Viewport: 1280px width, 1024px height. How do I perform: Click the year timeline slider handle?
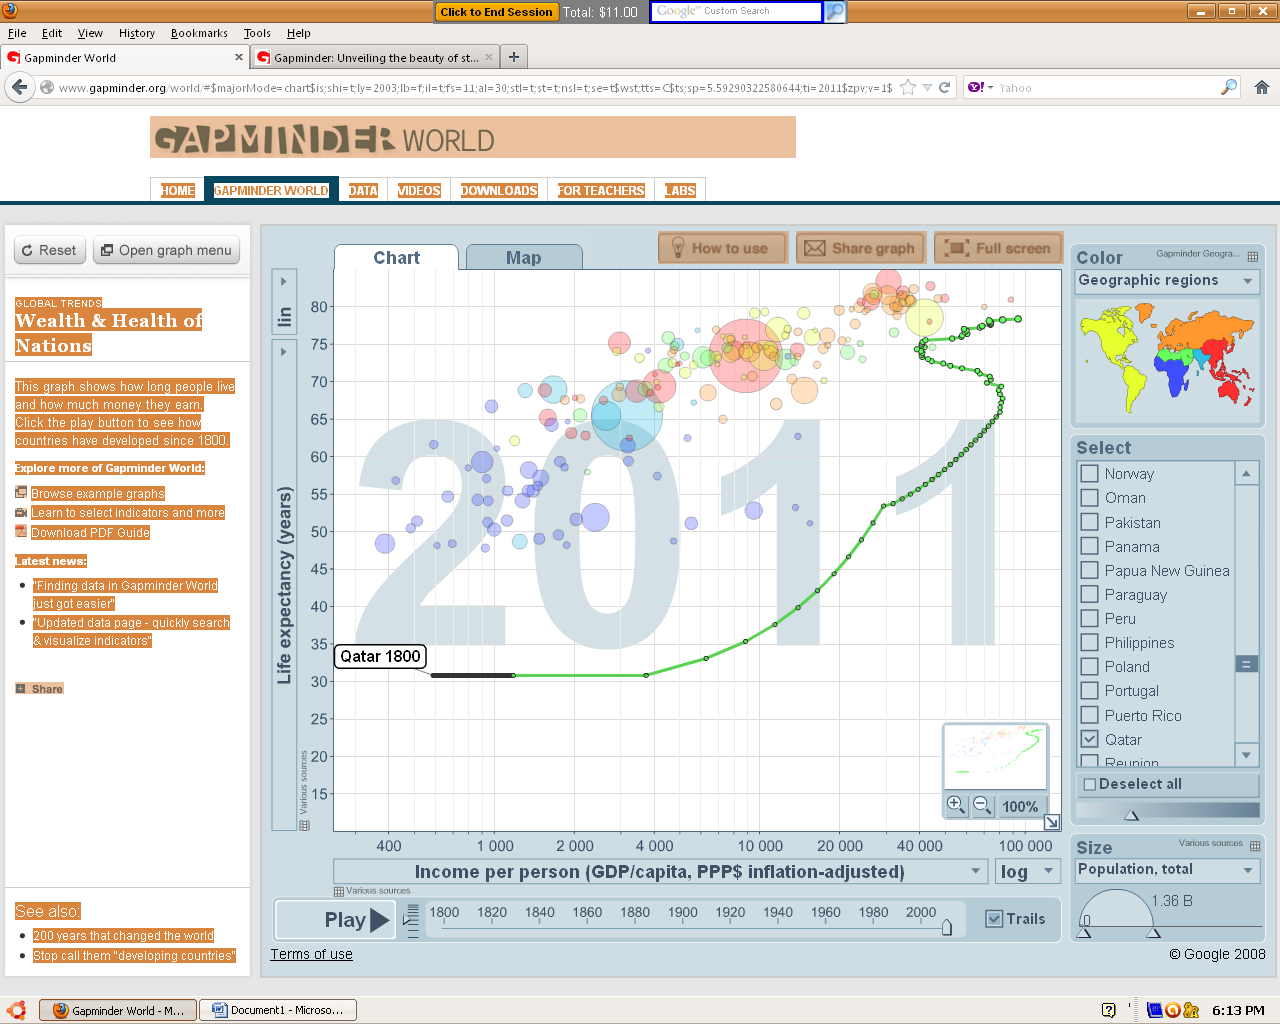coord(946,927)
